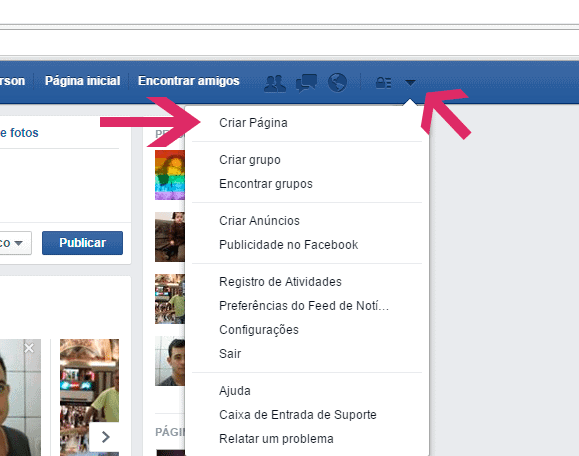The width and height of the screenshot is (579, 456).
Task: Go to Página inicial link
Action: [x=82, y=80]
